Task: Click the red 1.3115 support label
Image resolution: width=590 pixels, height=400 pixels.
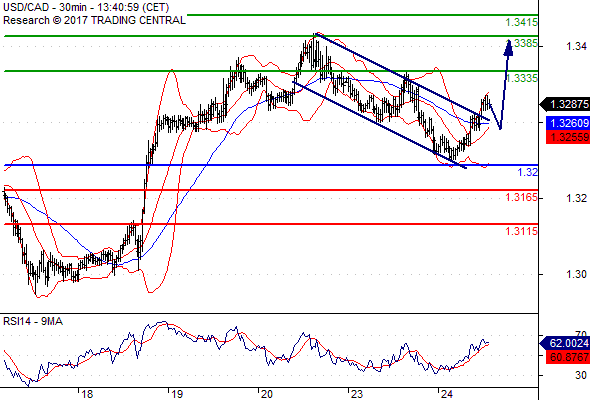Action: [x=522, y=231]
